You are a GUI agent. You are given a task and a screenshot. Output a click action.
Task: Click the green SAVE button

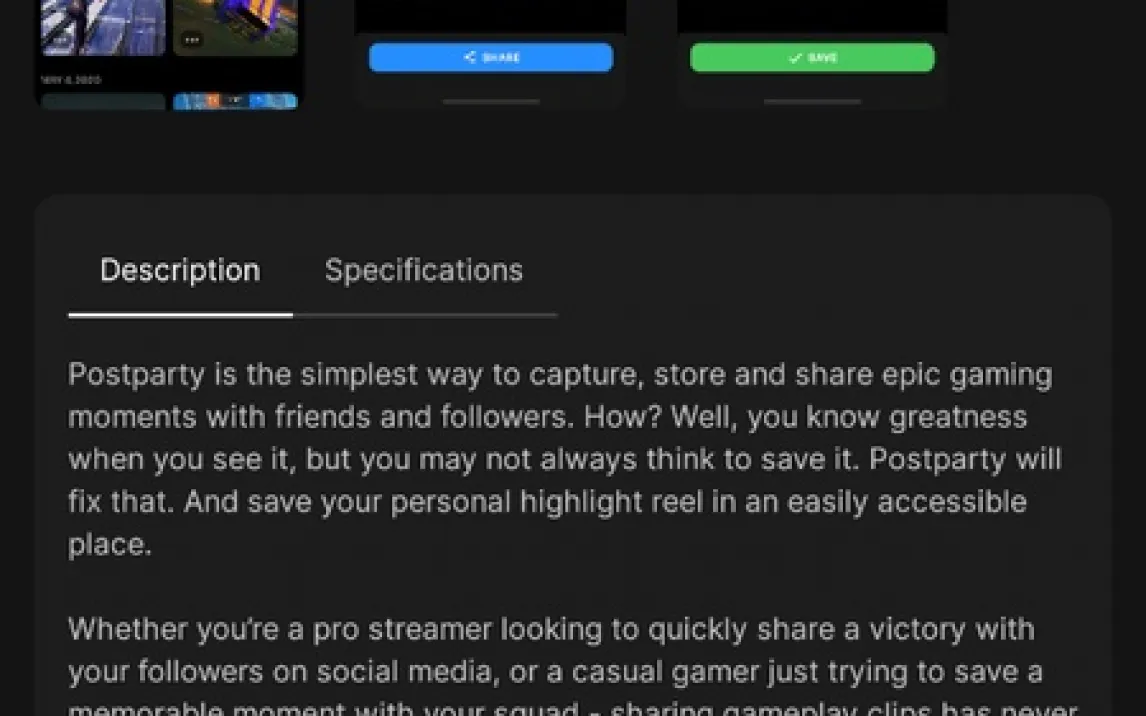(x=812, y=58)
